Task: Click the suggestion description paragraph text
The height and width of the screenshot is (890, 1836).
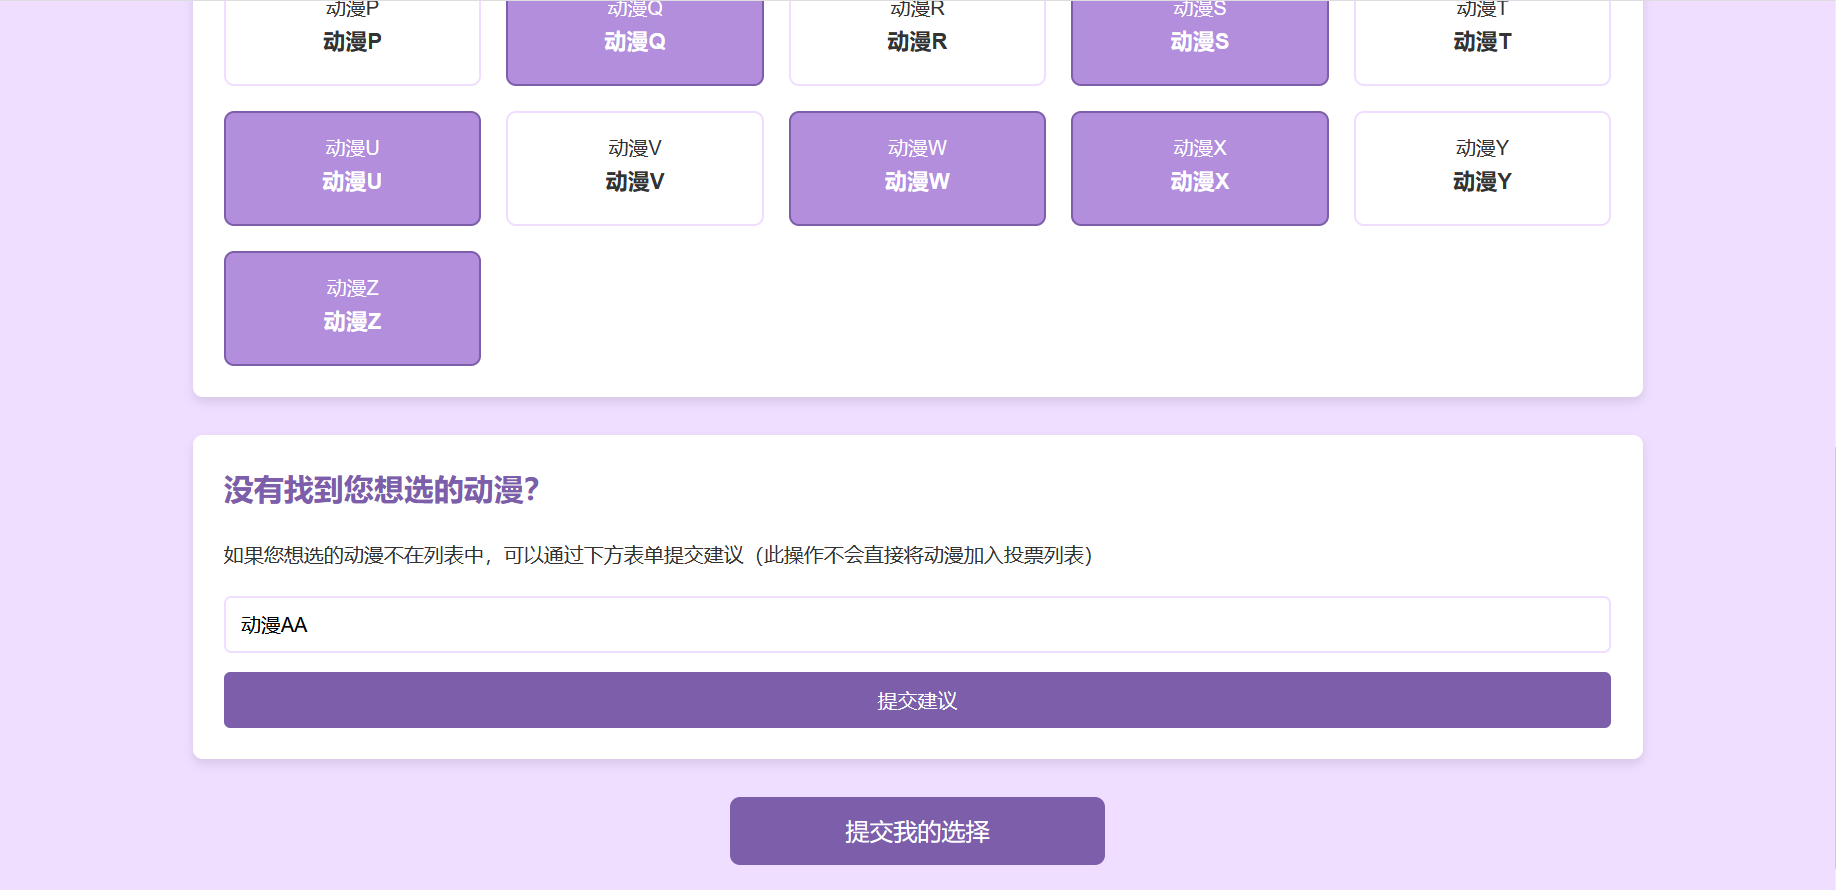Action: 657,555
